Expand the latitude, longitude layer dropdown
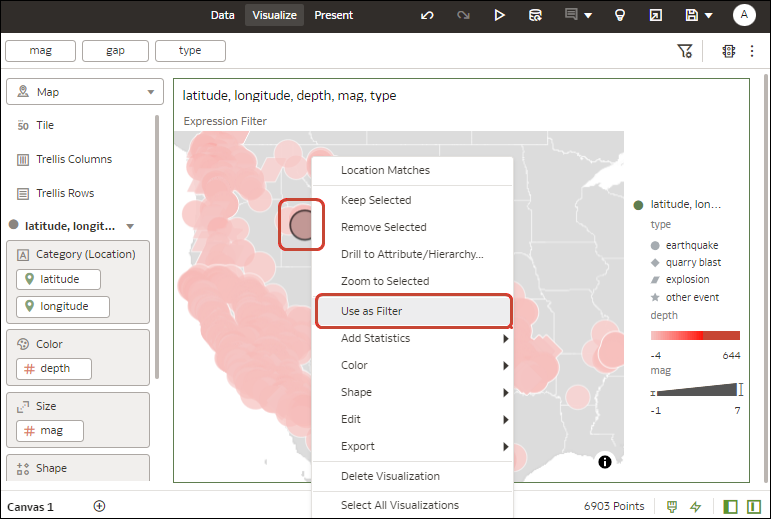Viewport: 771px width, 519px height. pyautogui.click(x=130, y=227)
